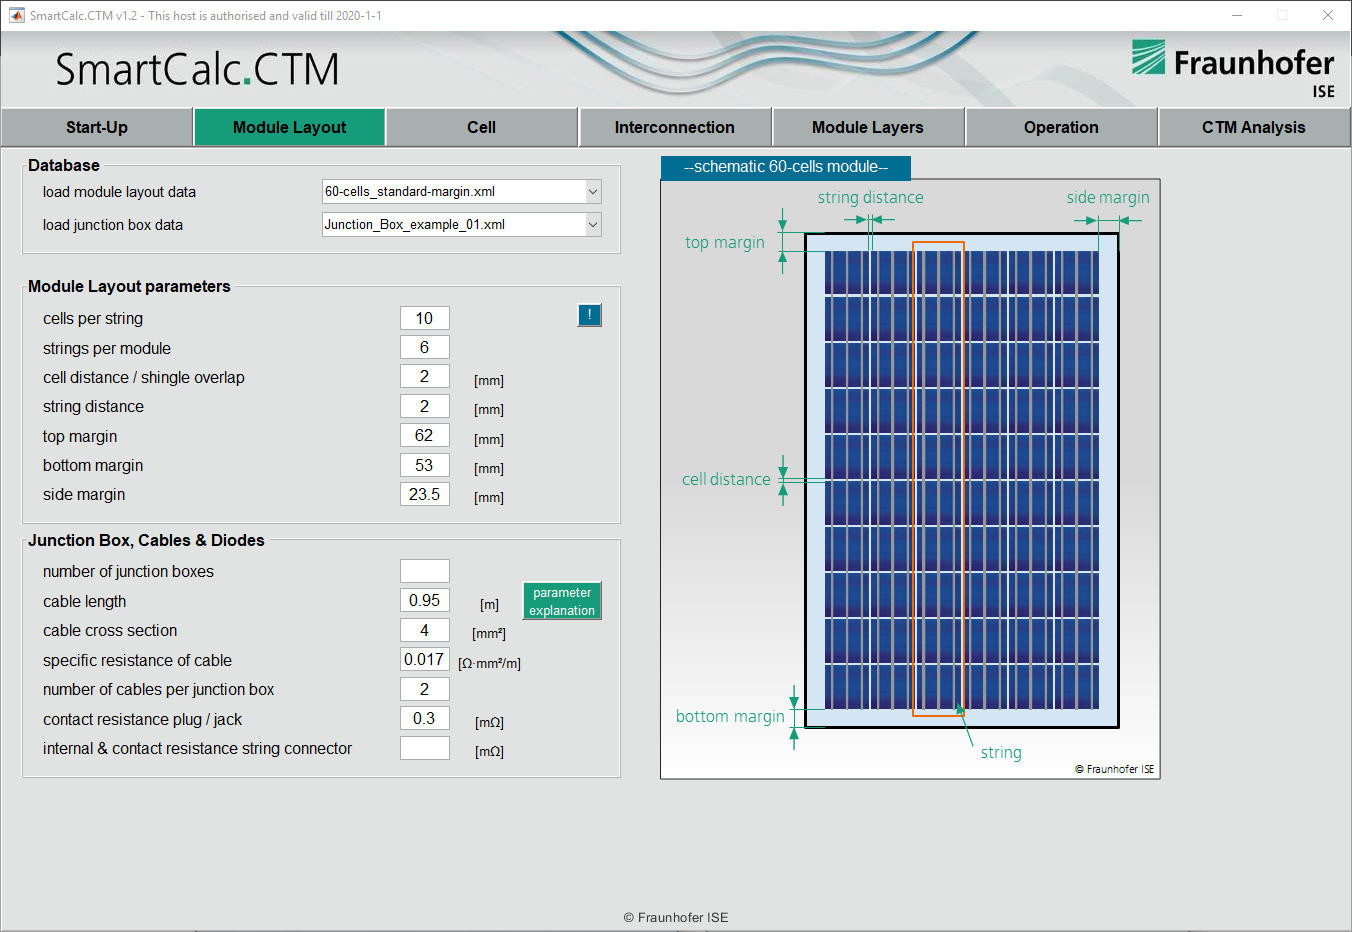This screenshot has height=932, width=1352.
Task: Click the contact resistance plug / jack field
Action: (424, 718)
